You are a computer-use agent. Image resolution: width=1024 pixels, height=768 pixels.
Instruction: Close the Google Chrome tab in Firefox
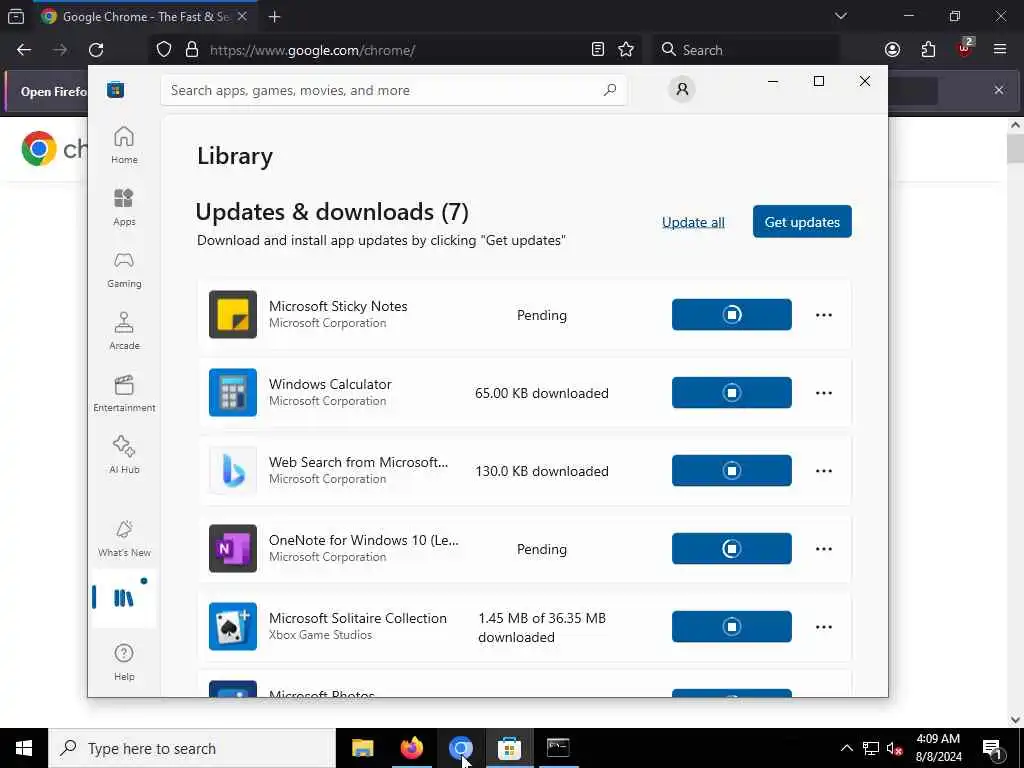tap(242, 16)
